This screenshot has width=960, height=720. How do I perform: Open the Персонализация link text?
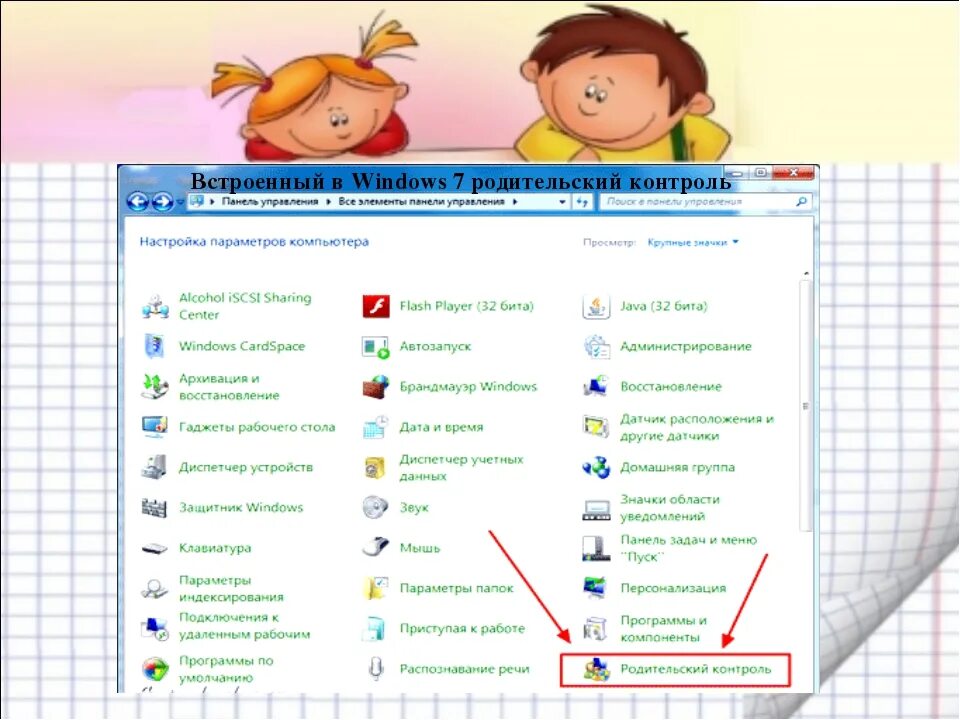click(x=673, y=588)
